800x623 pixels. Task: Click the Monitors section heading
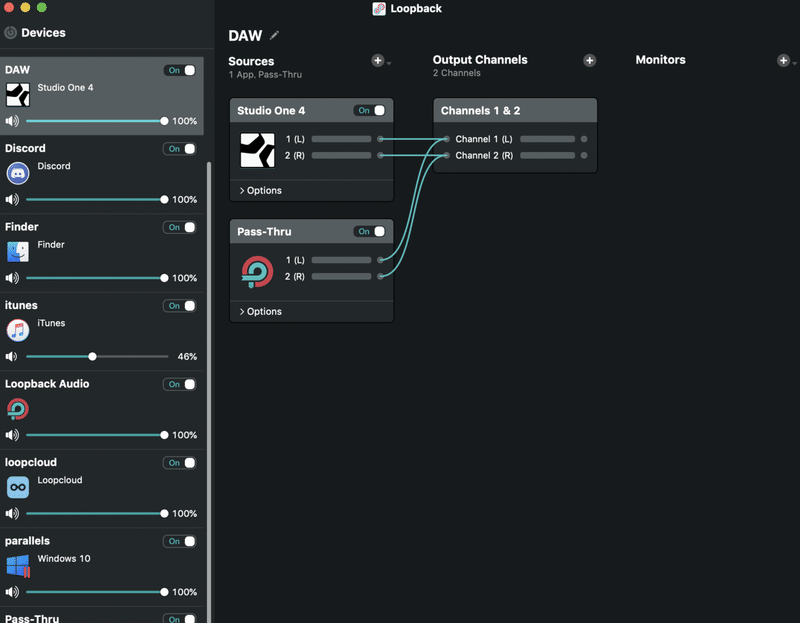[x=660, y=60]
